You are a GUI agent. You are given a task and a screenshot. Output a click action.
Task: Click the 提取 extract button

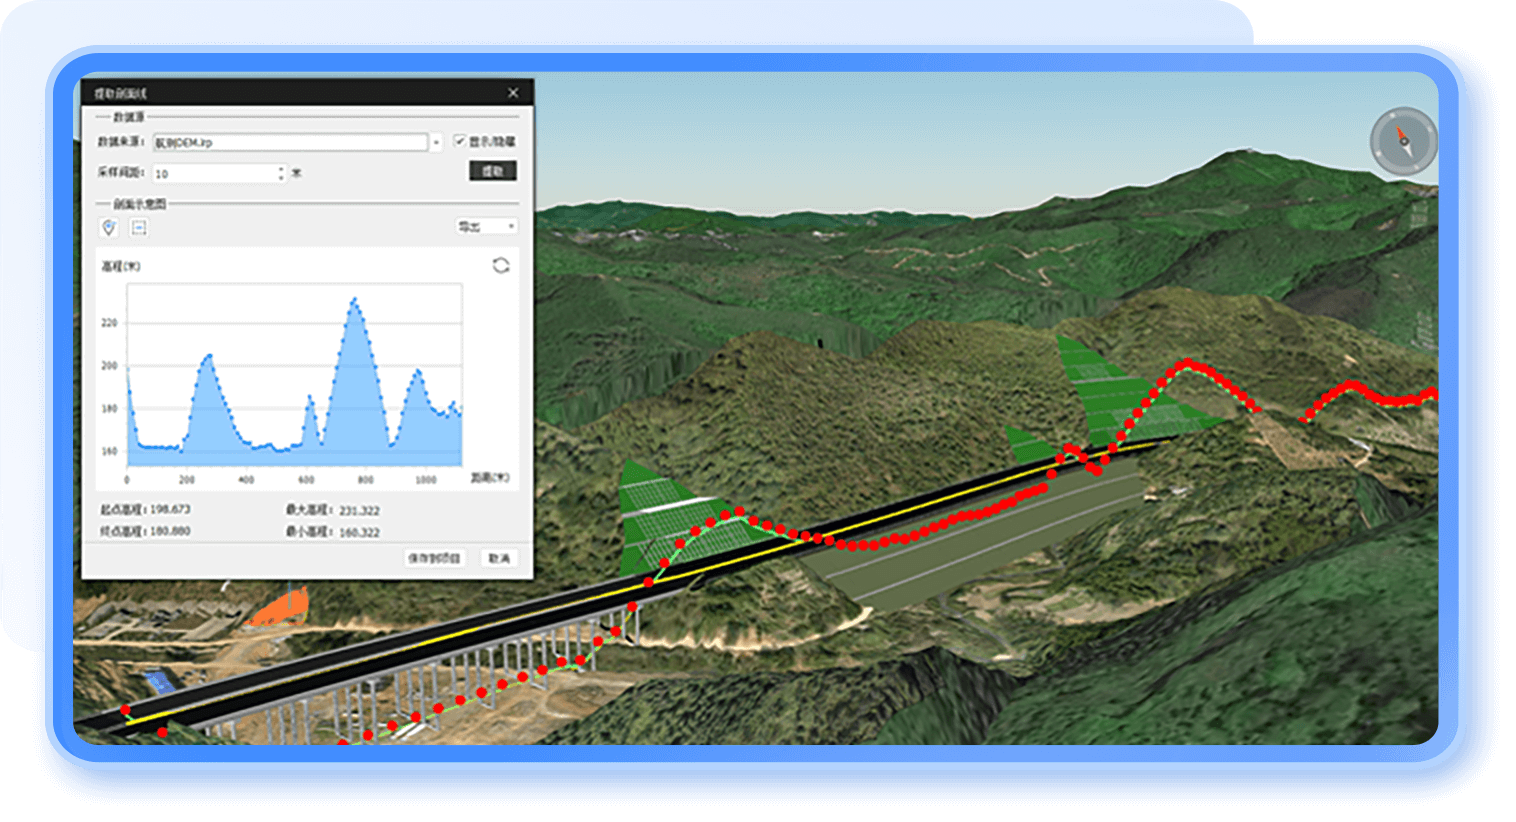tap(492, 171)
